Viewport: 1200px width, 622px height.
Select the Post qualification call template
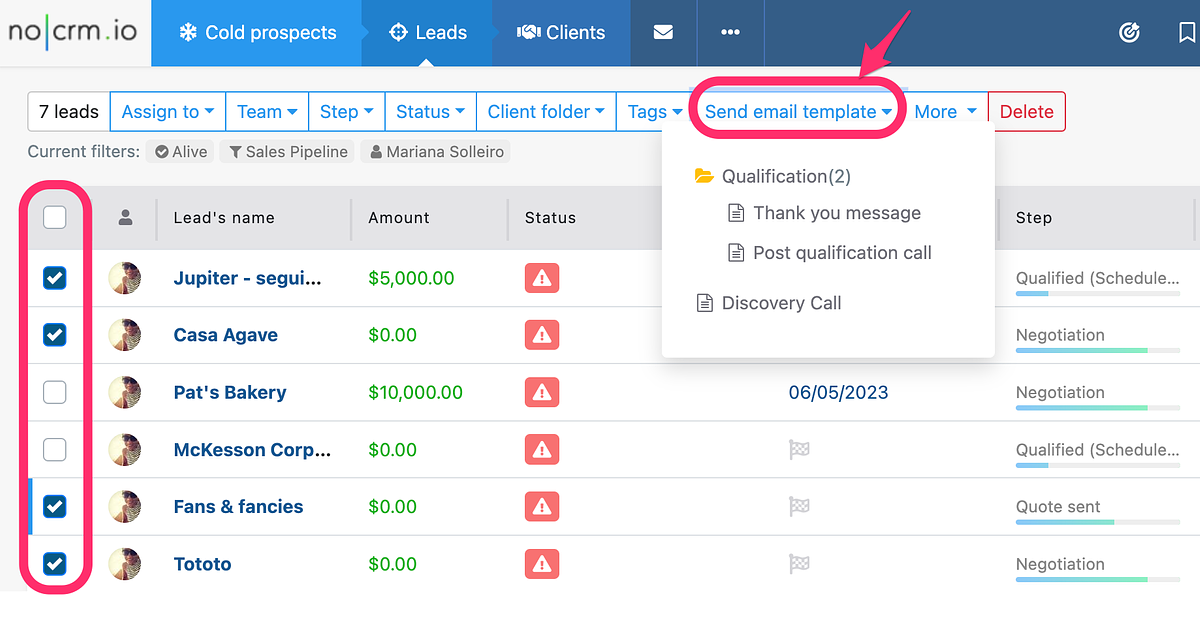click(842, 253)
